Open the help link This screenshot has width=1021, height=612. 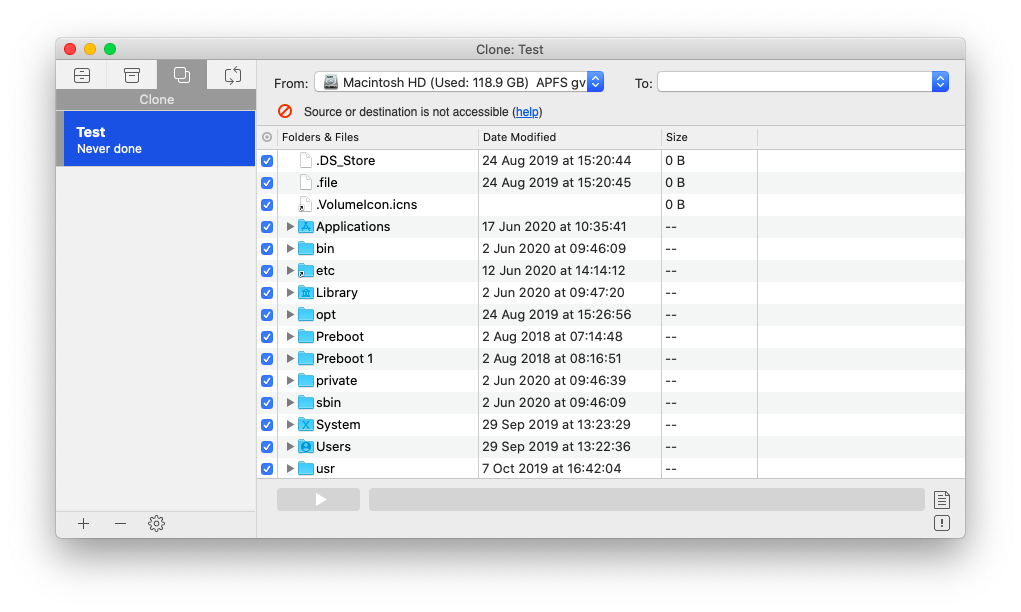(x=527, y=112)
